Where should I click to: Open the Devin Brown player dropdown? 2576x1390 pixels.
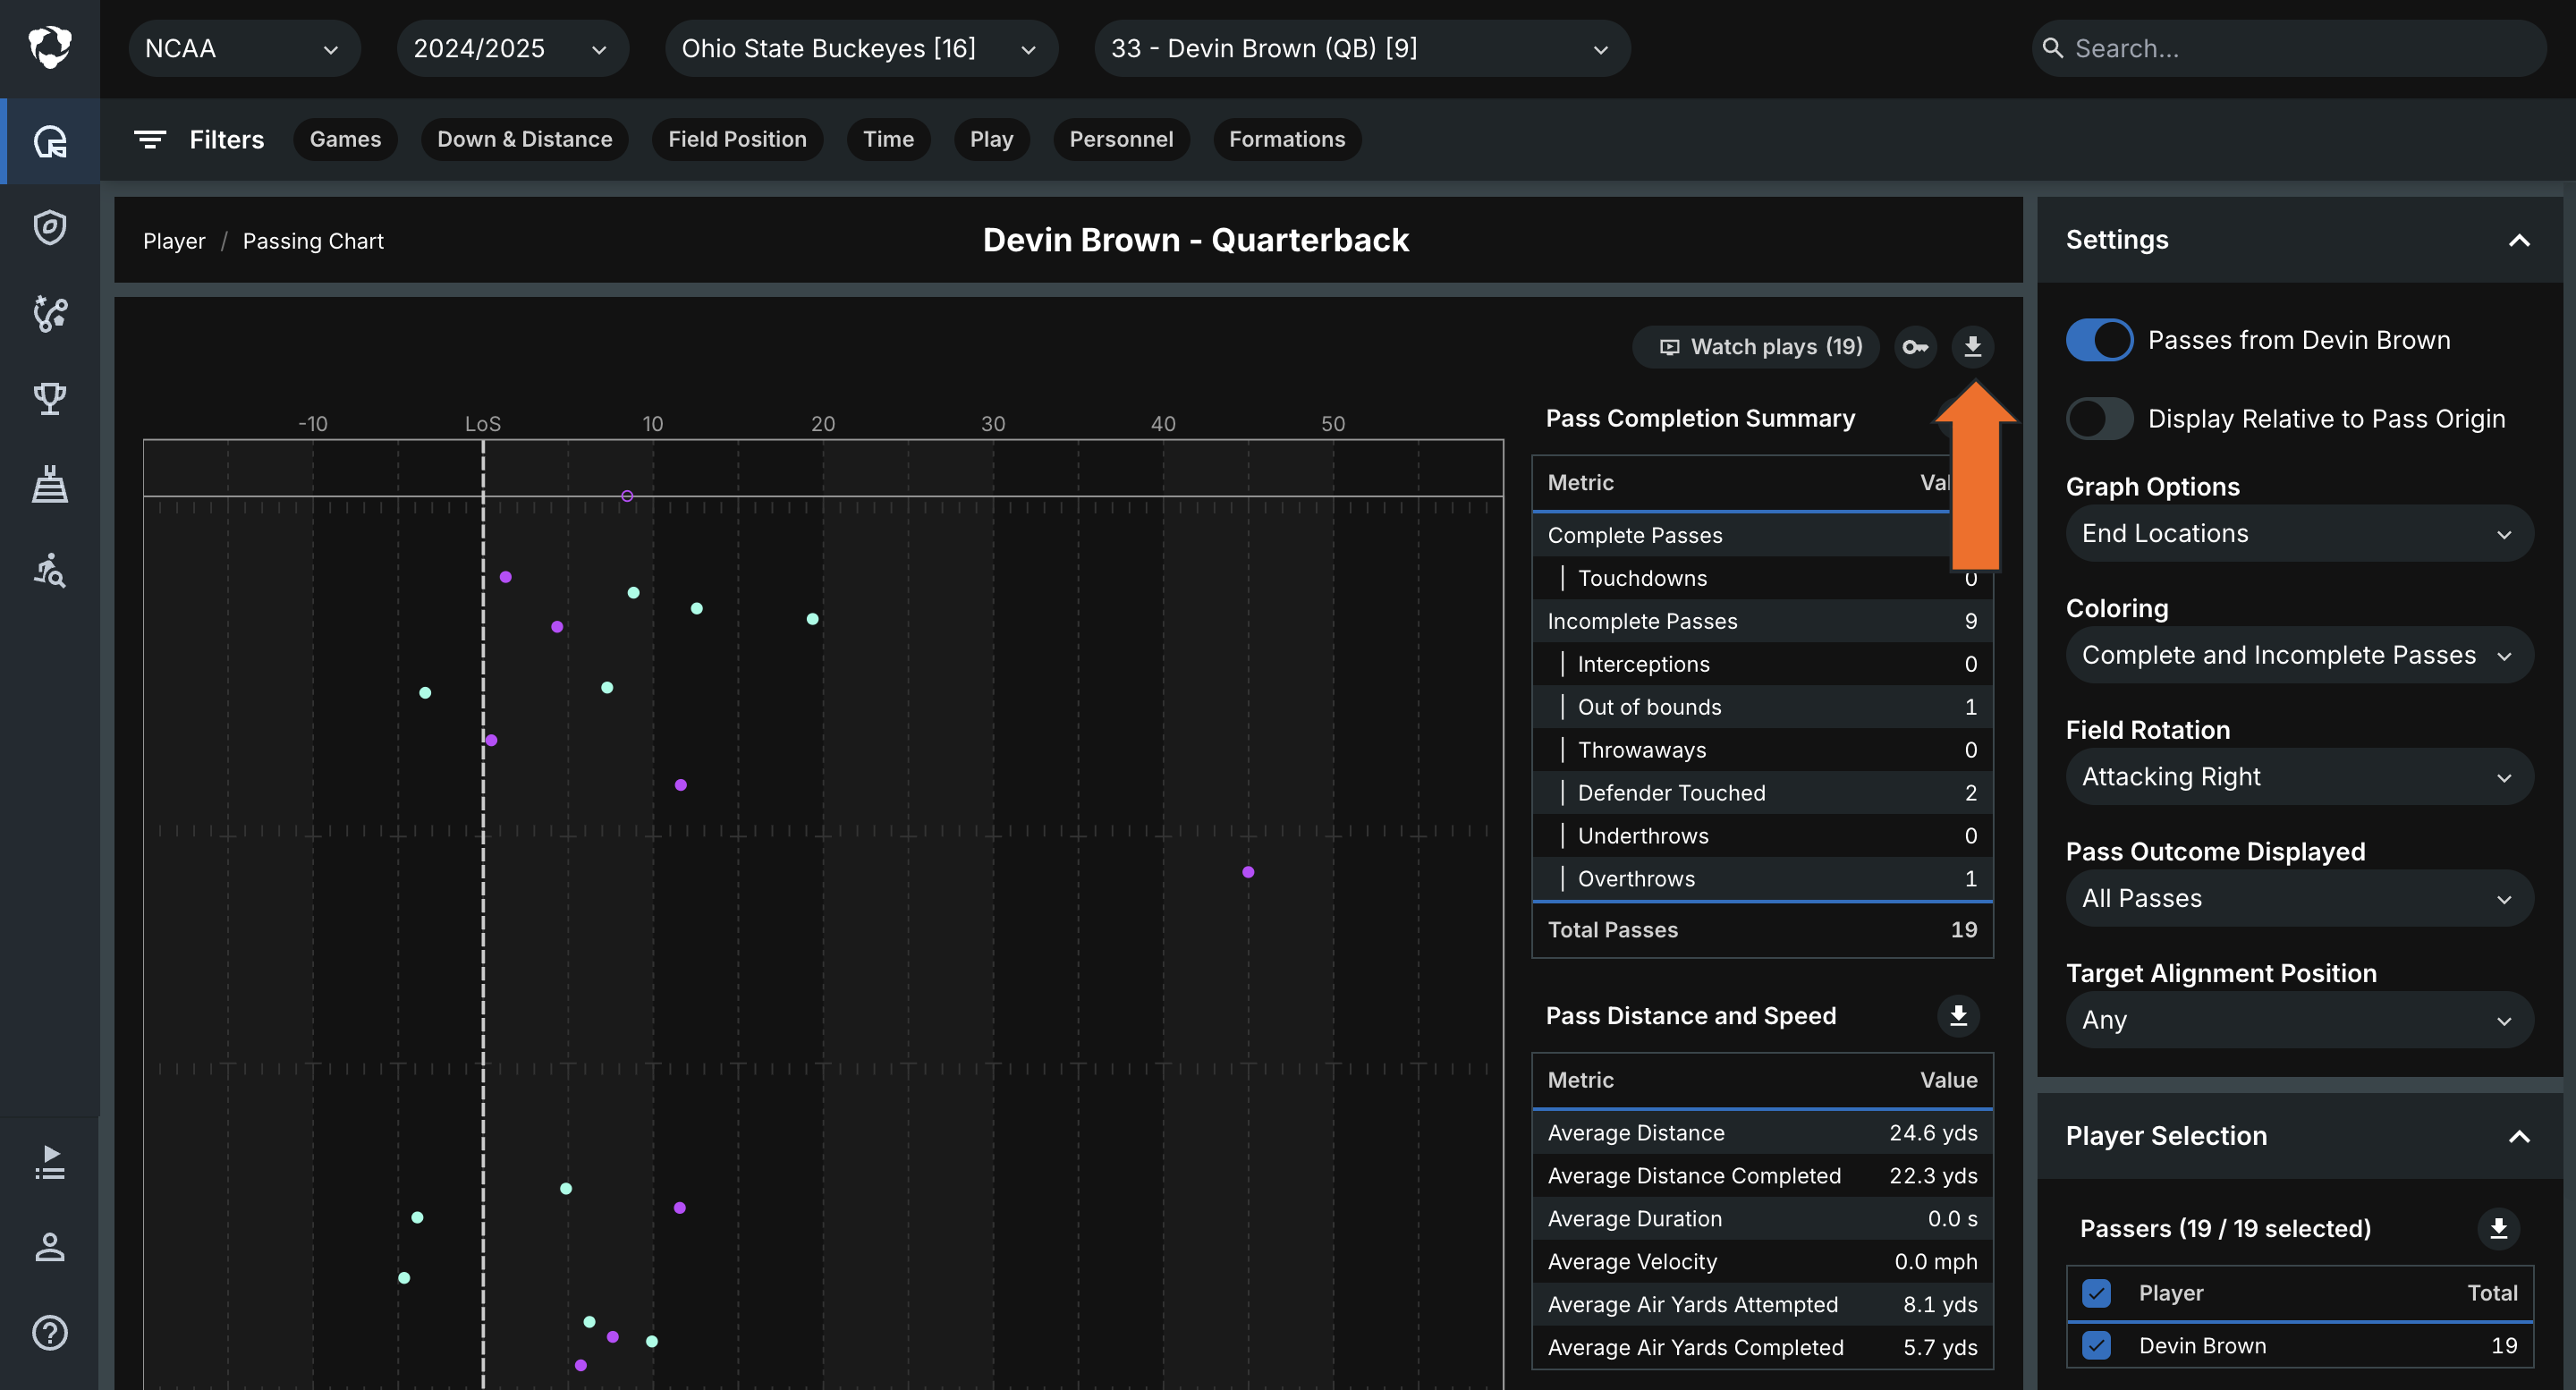click(x=1361, y=48)
